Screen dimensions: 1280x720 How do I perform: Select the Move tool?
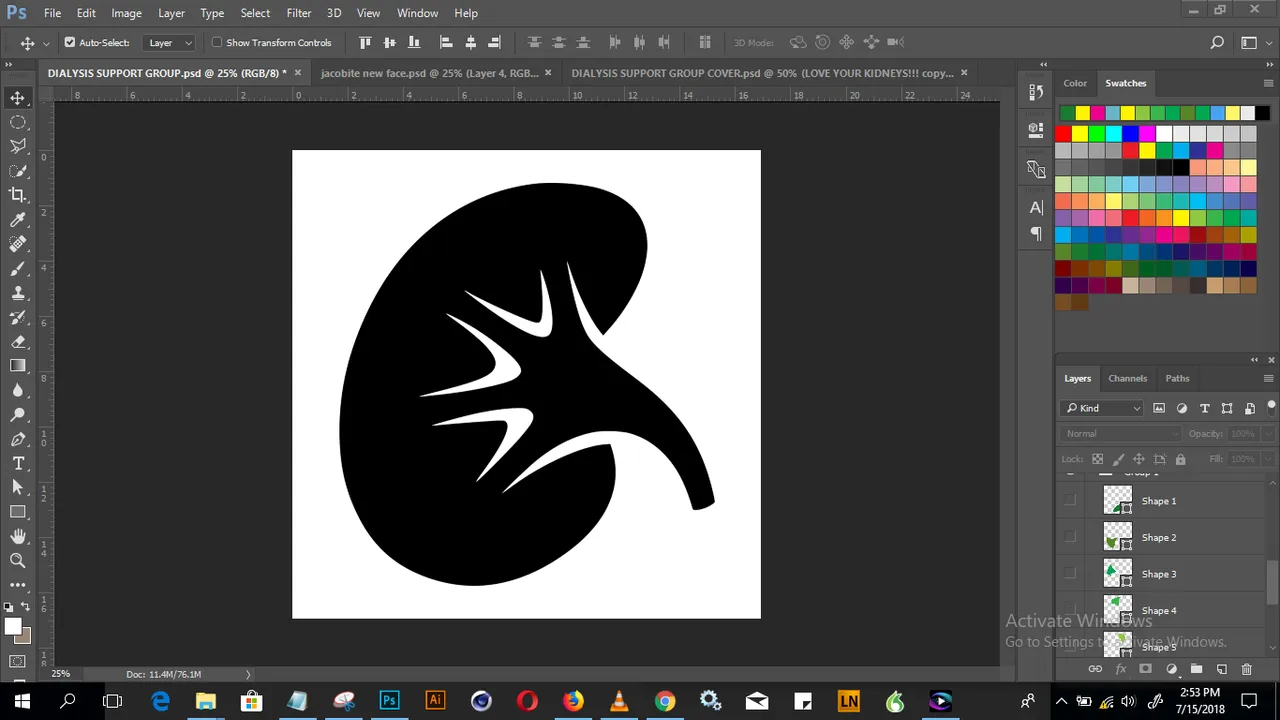click(18, 98)
